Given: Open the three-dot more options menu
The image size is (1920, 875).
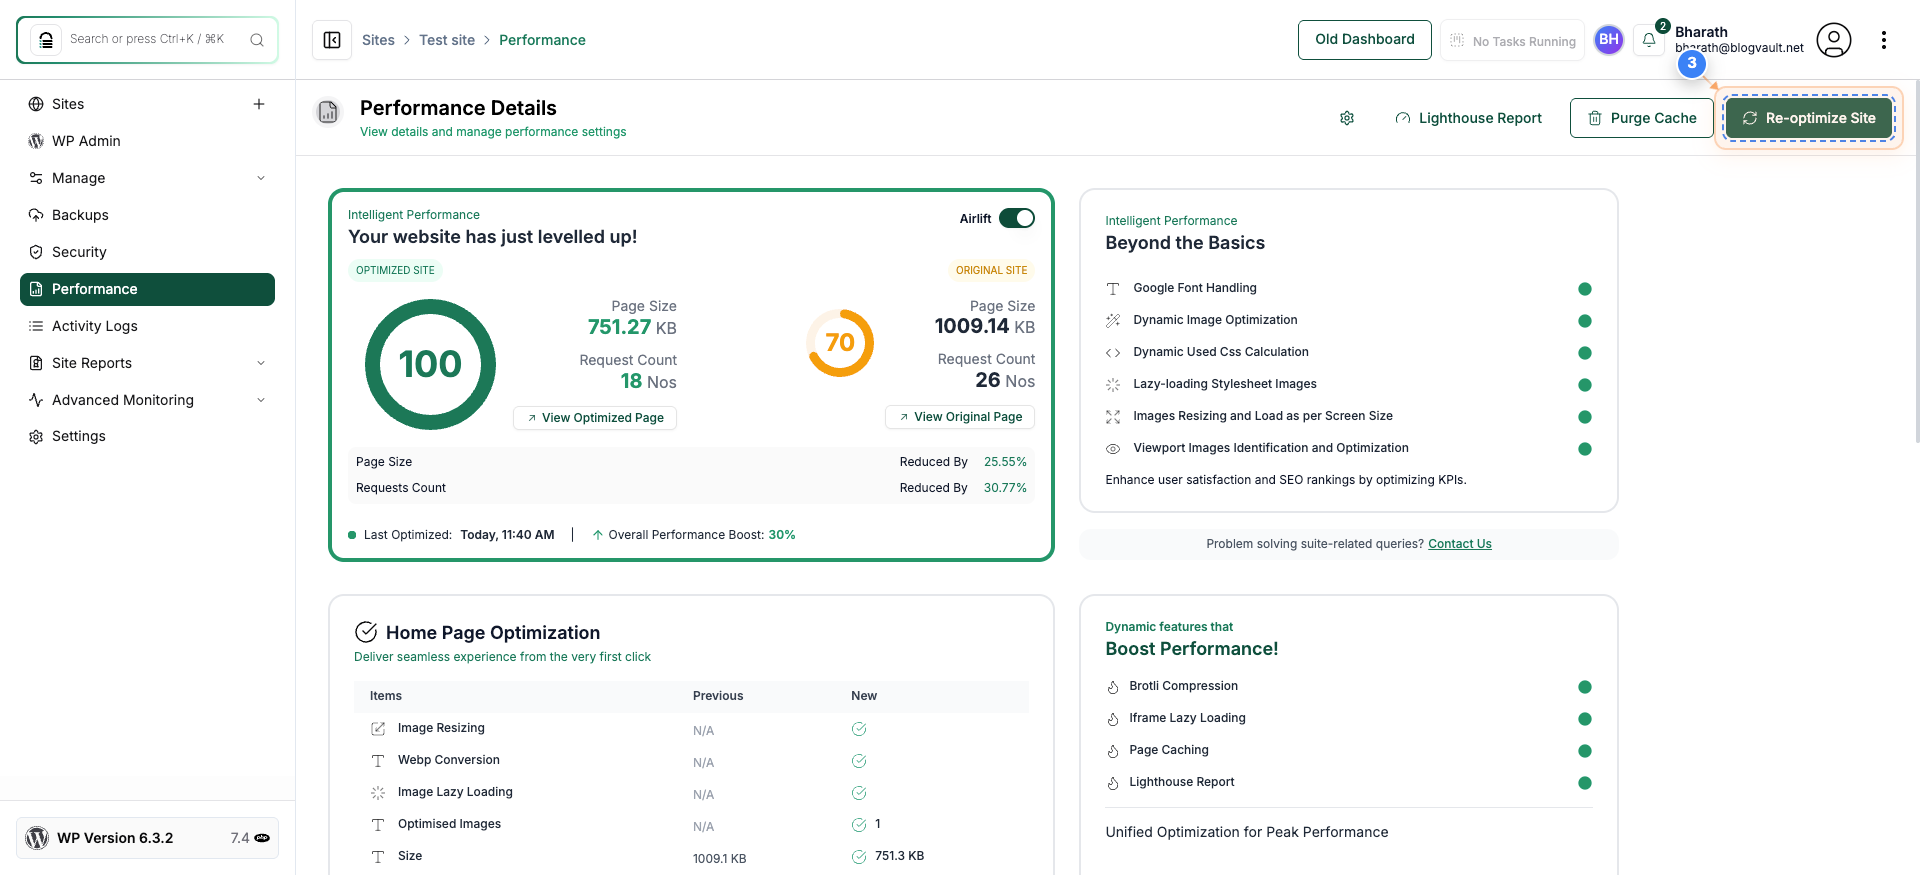Looking at the screenshot, I should point(1884,40).
